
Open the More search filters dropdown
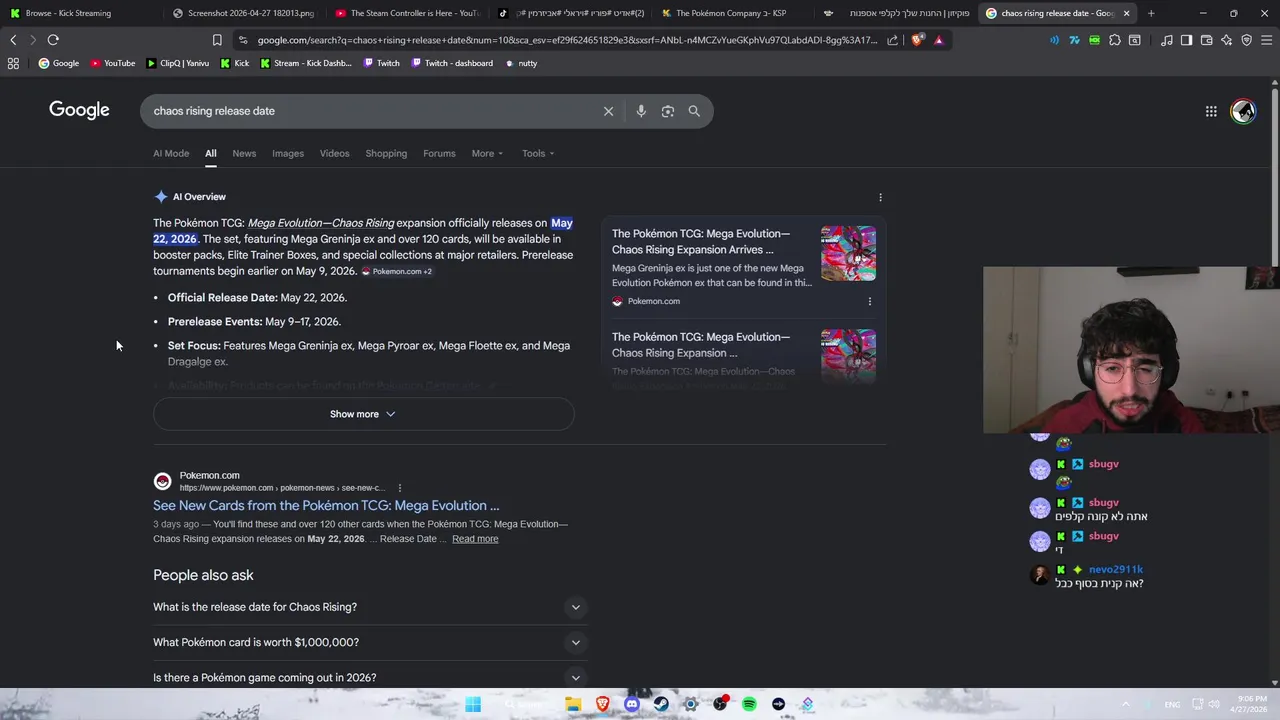[x=487, y=153]
